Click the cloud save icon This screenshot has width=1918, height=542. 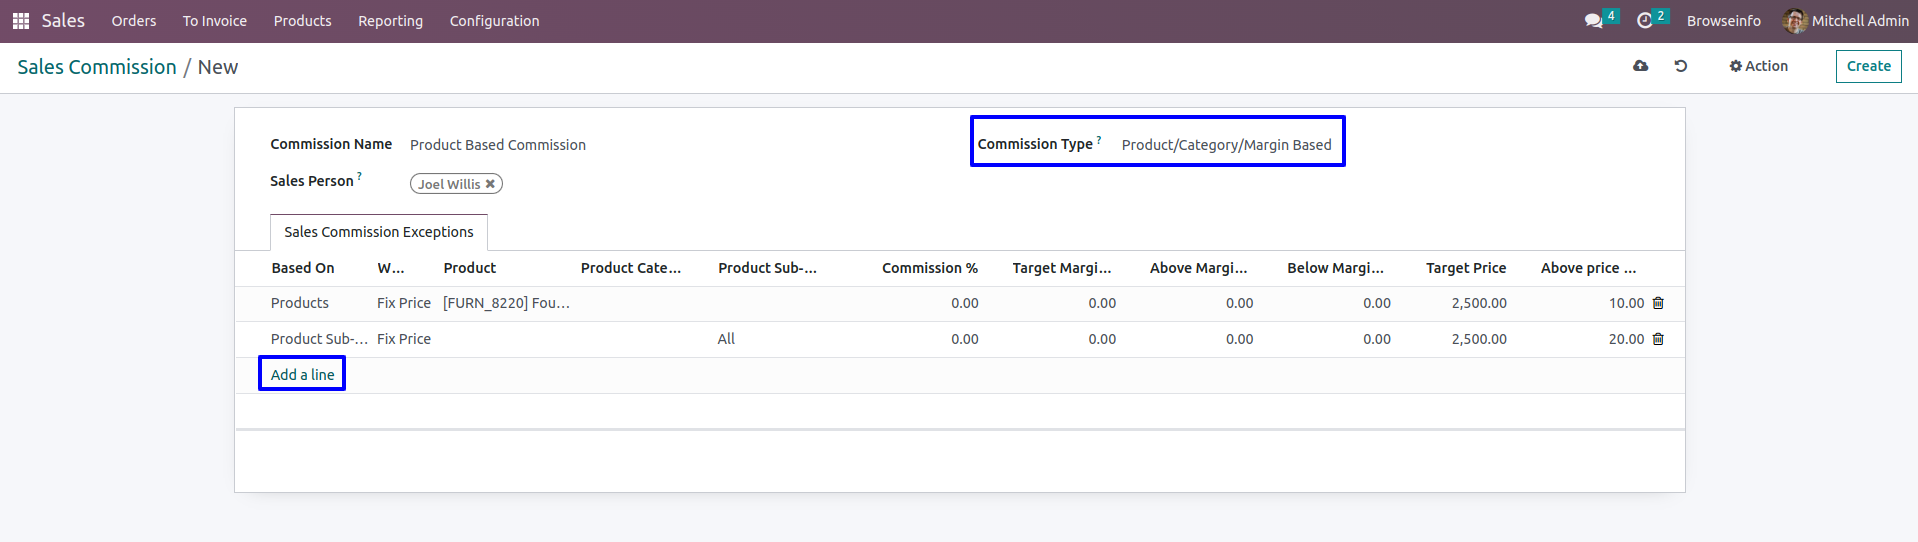[x=1640, y=66]
